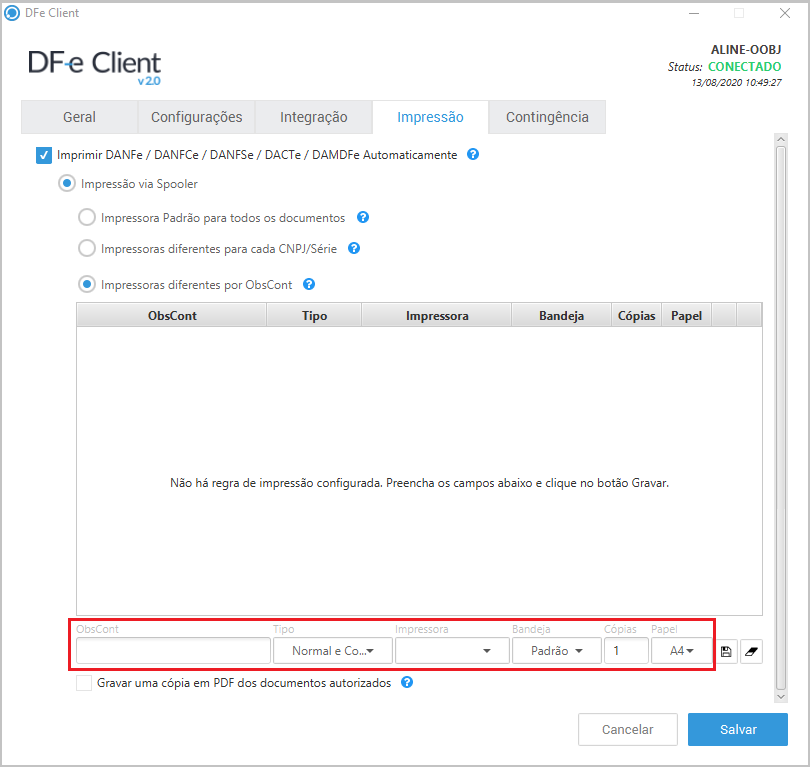Click the Impressora column header
The width and height of the screenshot is (810, 767).
tap(437, 316)
